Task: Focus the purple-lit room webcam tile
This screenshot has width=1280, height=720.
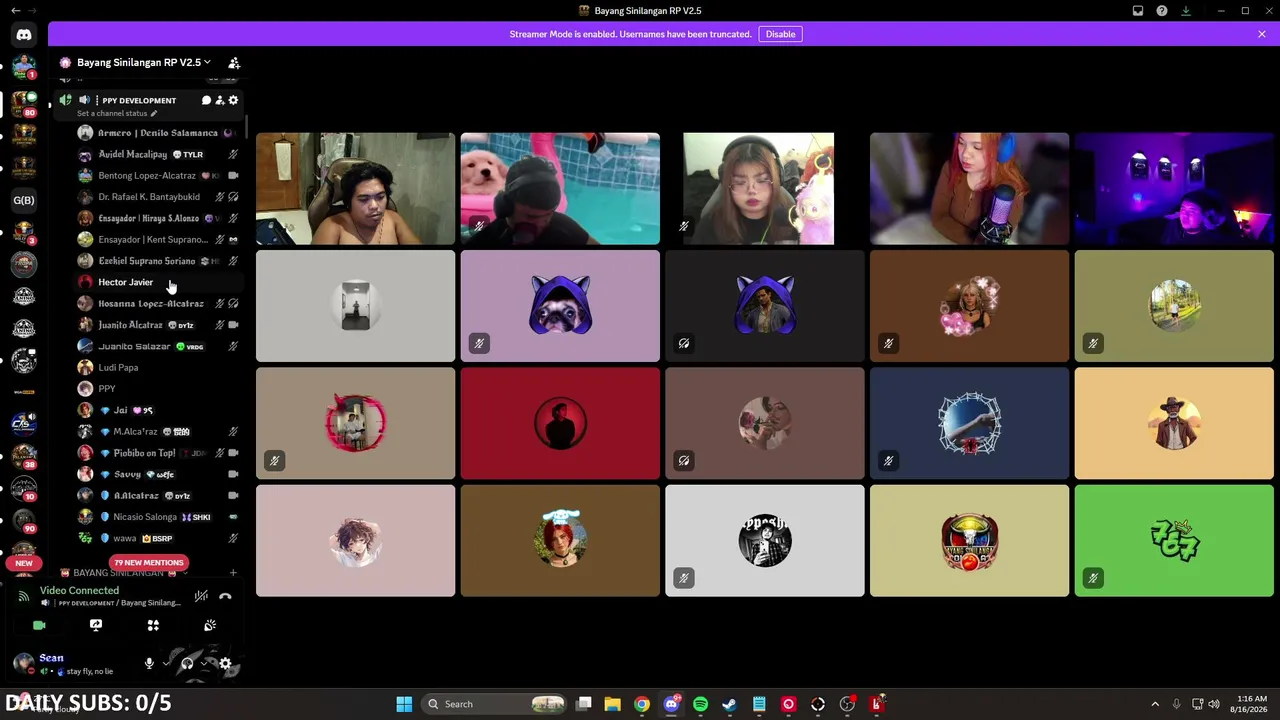Action: point(1174,188)
